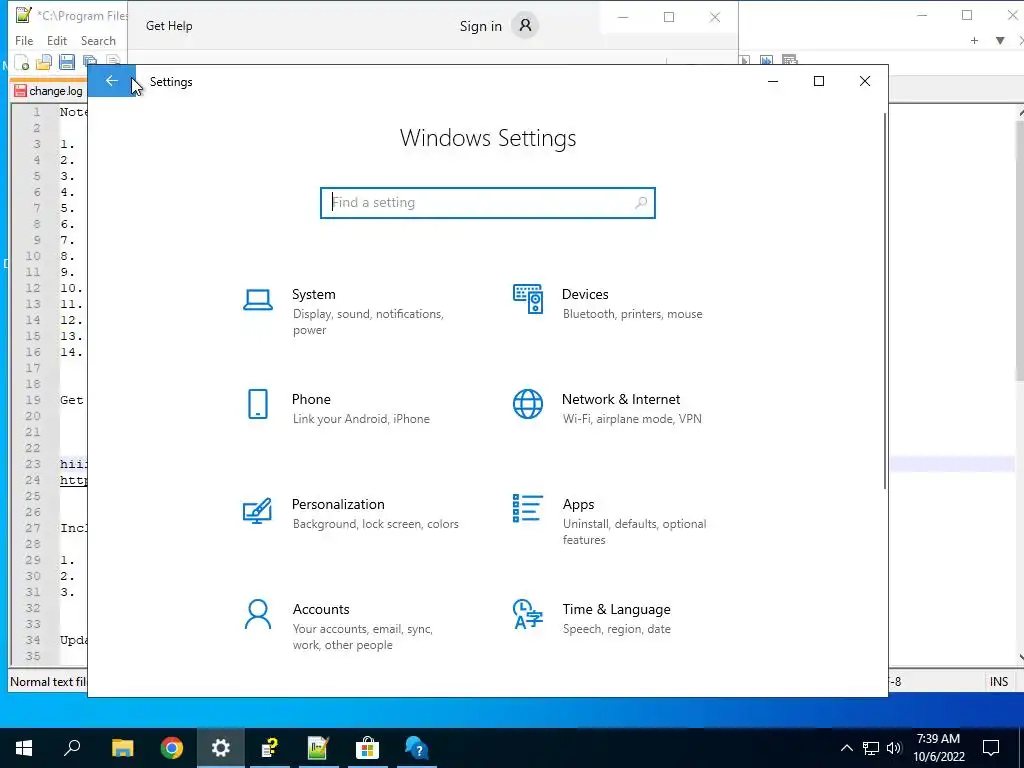Click Notepad++ Save All toolbar icon
1024x768 pixels.
coord(89,63)
